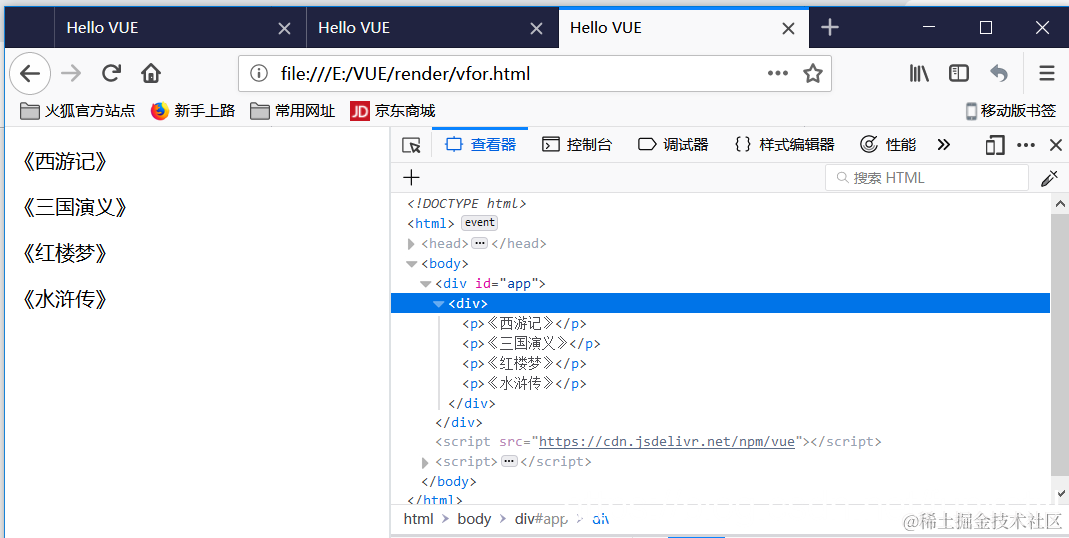Click 《水浒传》 text on the page
The image size is (1069, 538).
pos(64,299)
